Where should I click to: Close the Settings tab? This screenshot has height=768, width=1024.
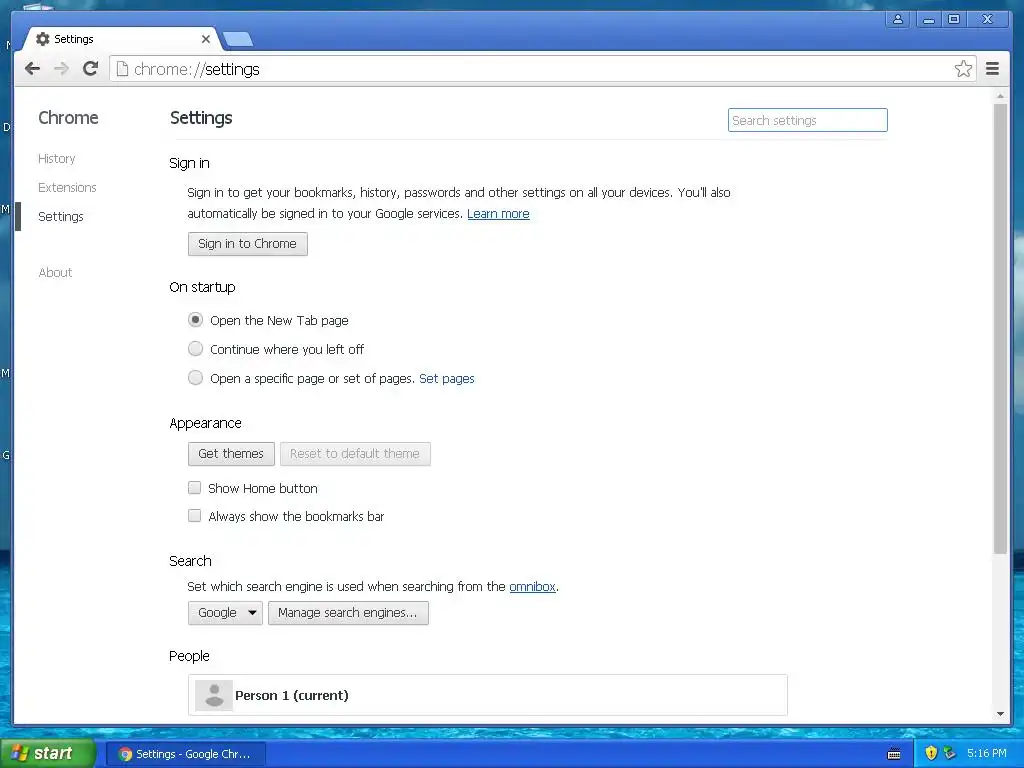tap(206, 39)
